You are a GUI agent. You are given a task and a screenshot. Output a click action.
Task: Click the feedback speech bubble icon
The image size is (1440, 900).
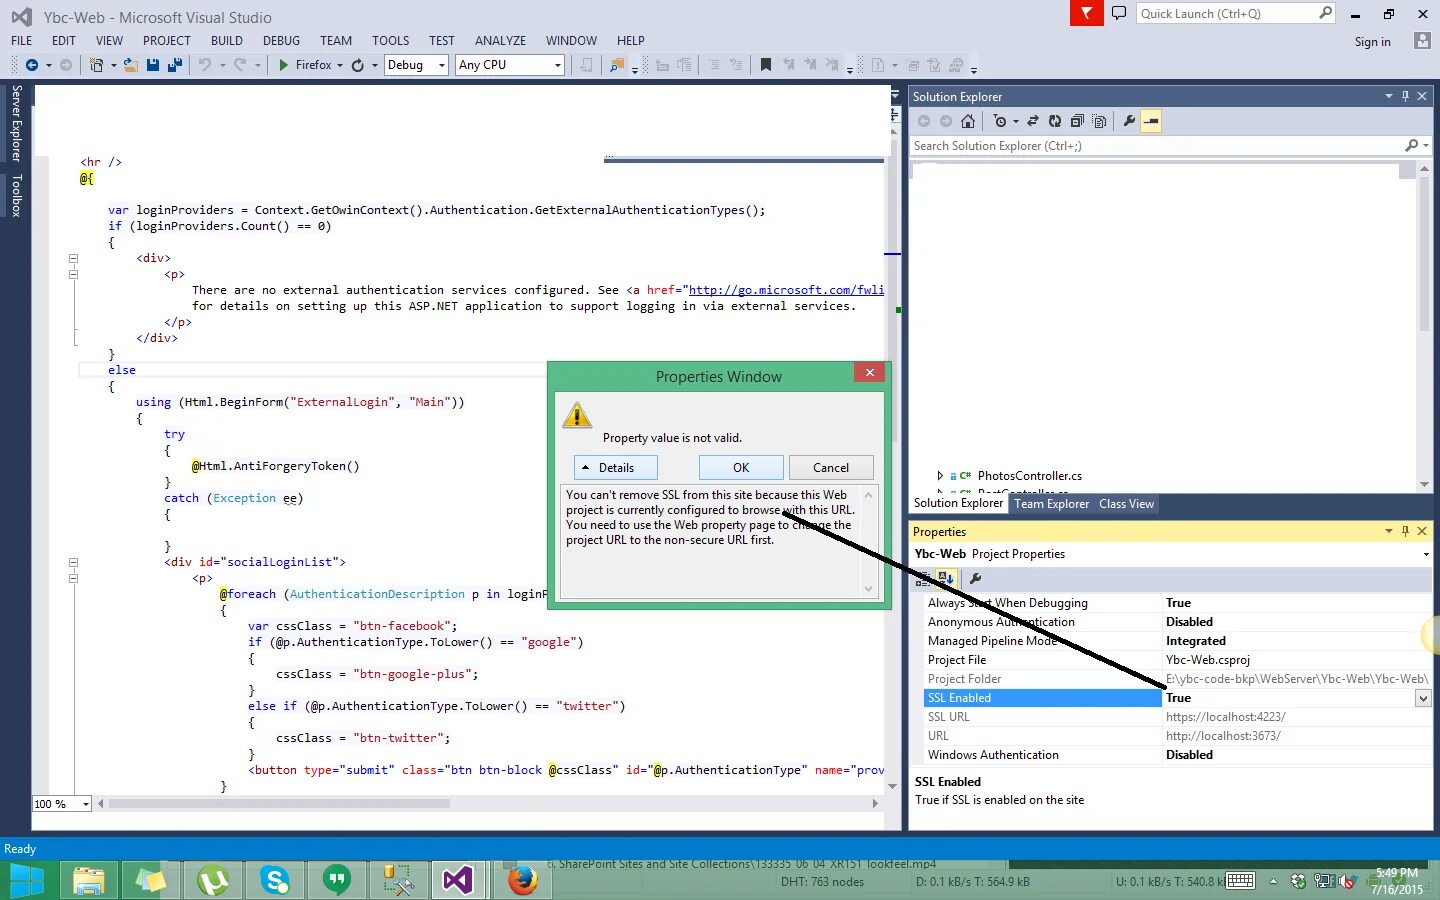coord(1119,13)
